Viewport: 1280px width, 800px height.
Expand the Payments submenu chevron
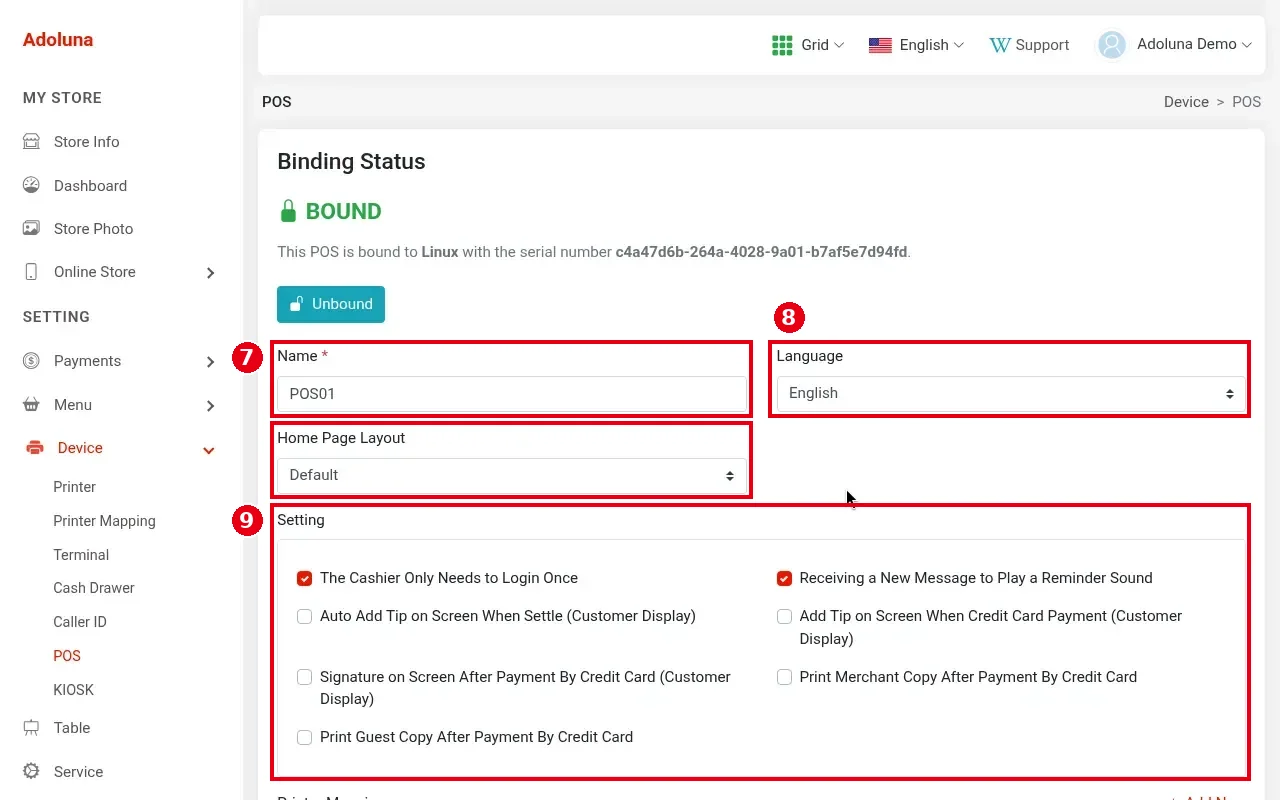pyautogui.click(x=210, y=362)
